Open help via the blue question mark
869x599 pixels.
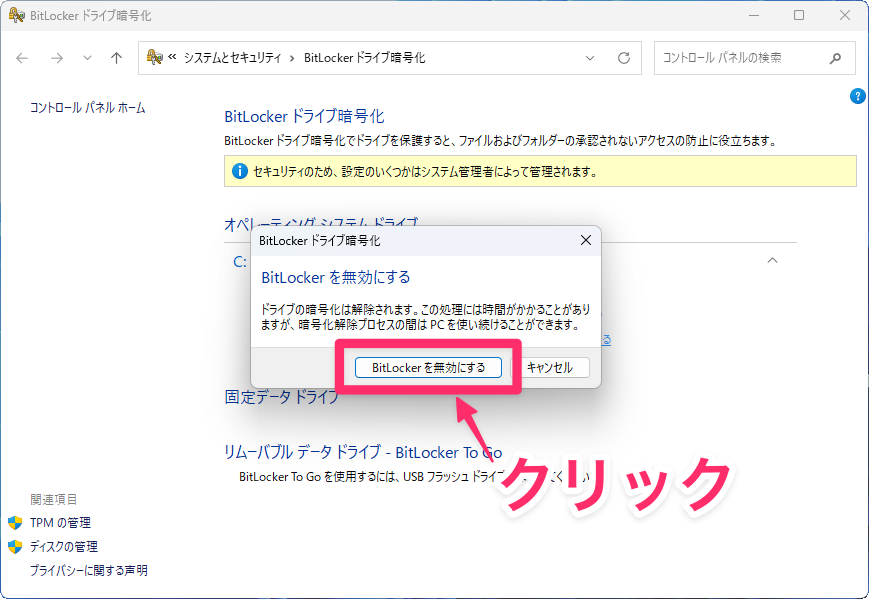click(857, 96)
